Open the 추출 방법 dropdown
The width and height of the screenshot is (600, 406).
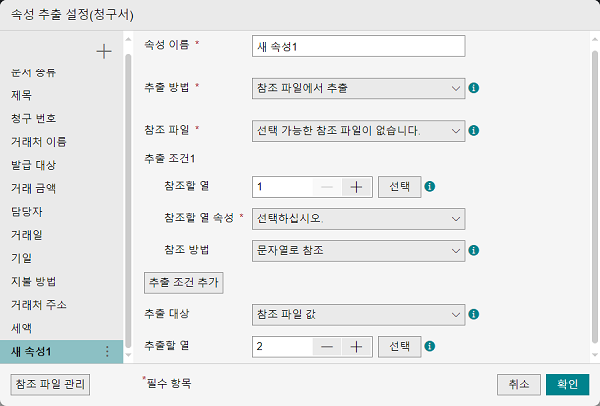(x=359, y=88)
